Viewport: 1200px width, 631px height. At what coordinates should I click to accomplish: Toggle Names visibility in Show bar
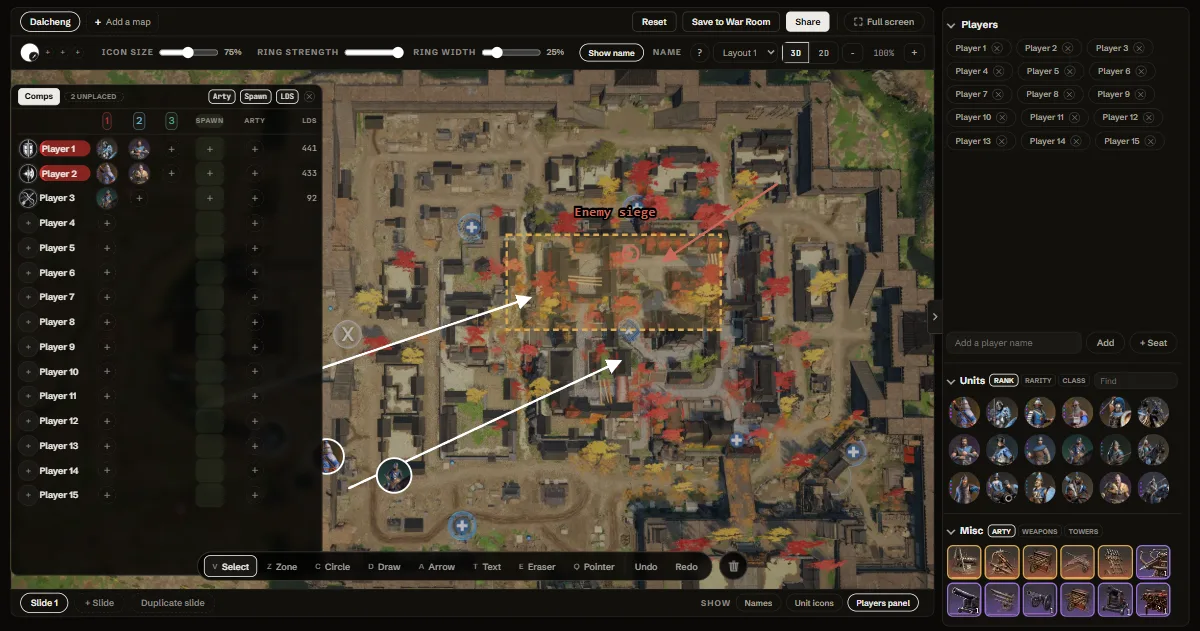coord(758,603)
